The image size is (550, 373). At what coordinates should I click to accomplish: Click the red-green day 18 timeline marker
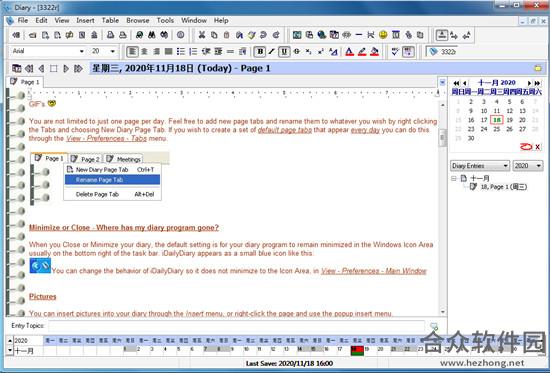click(357, 351)
